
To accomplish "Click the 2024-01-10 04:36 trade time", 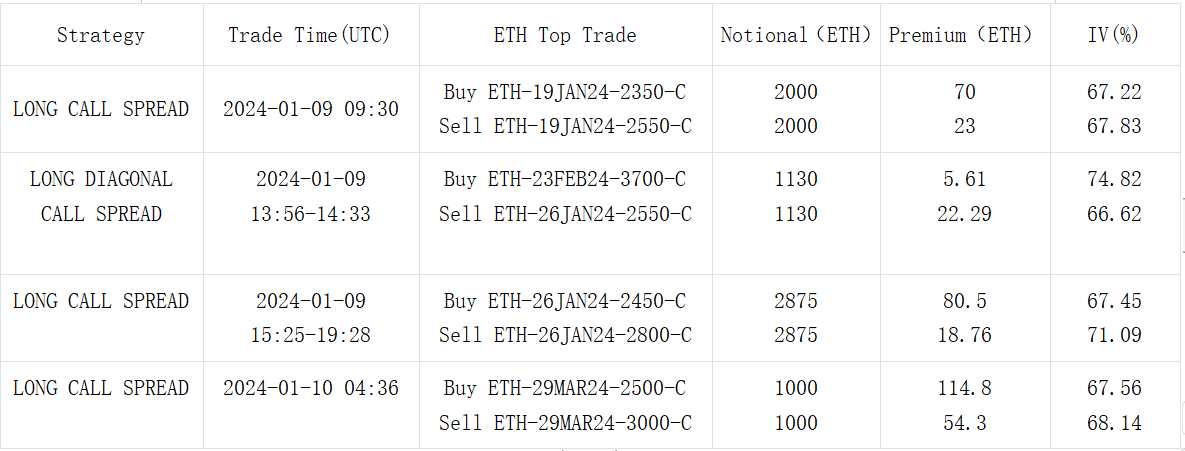I will [x=310, y=388].
